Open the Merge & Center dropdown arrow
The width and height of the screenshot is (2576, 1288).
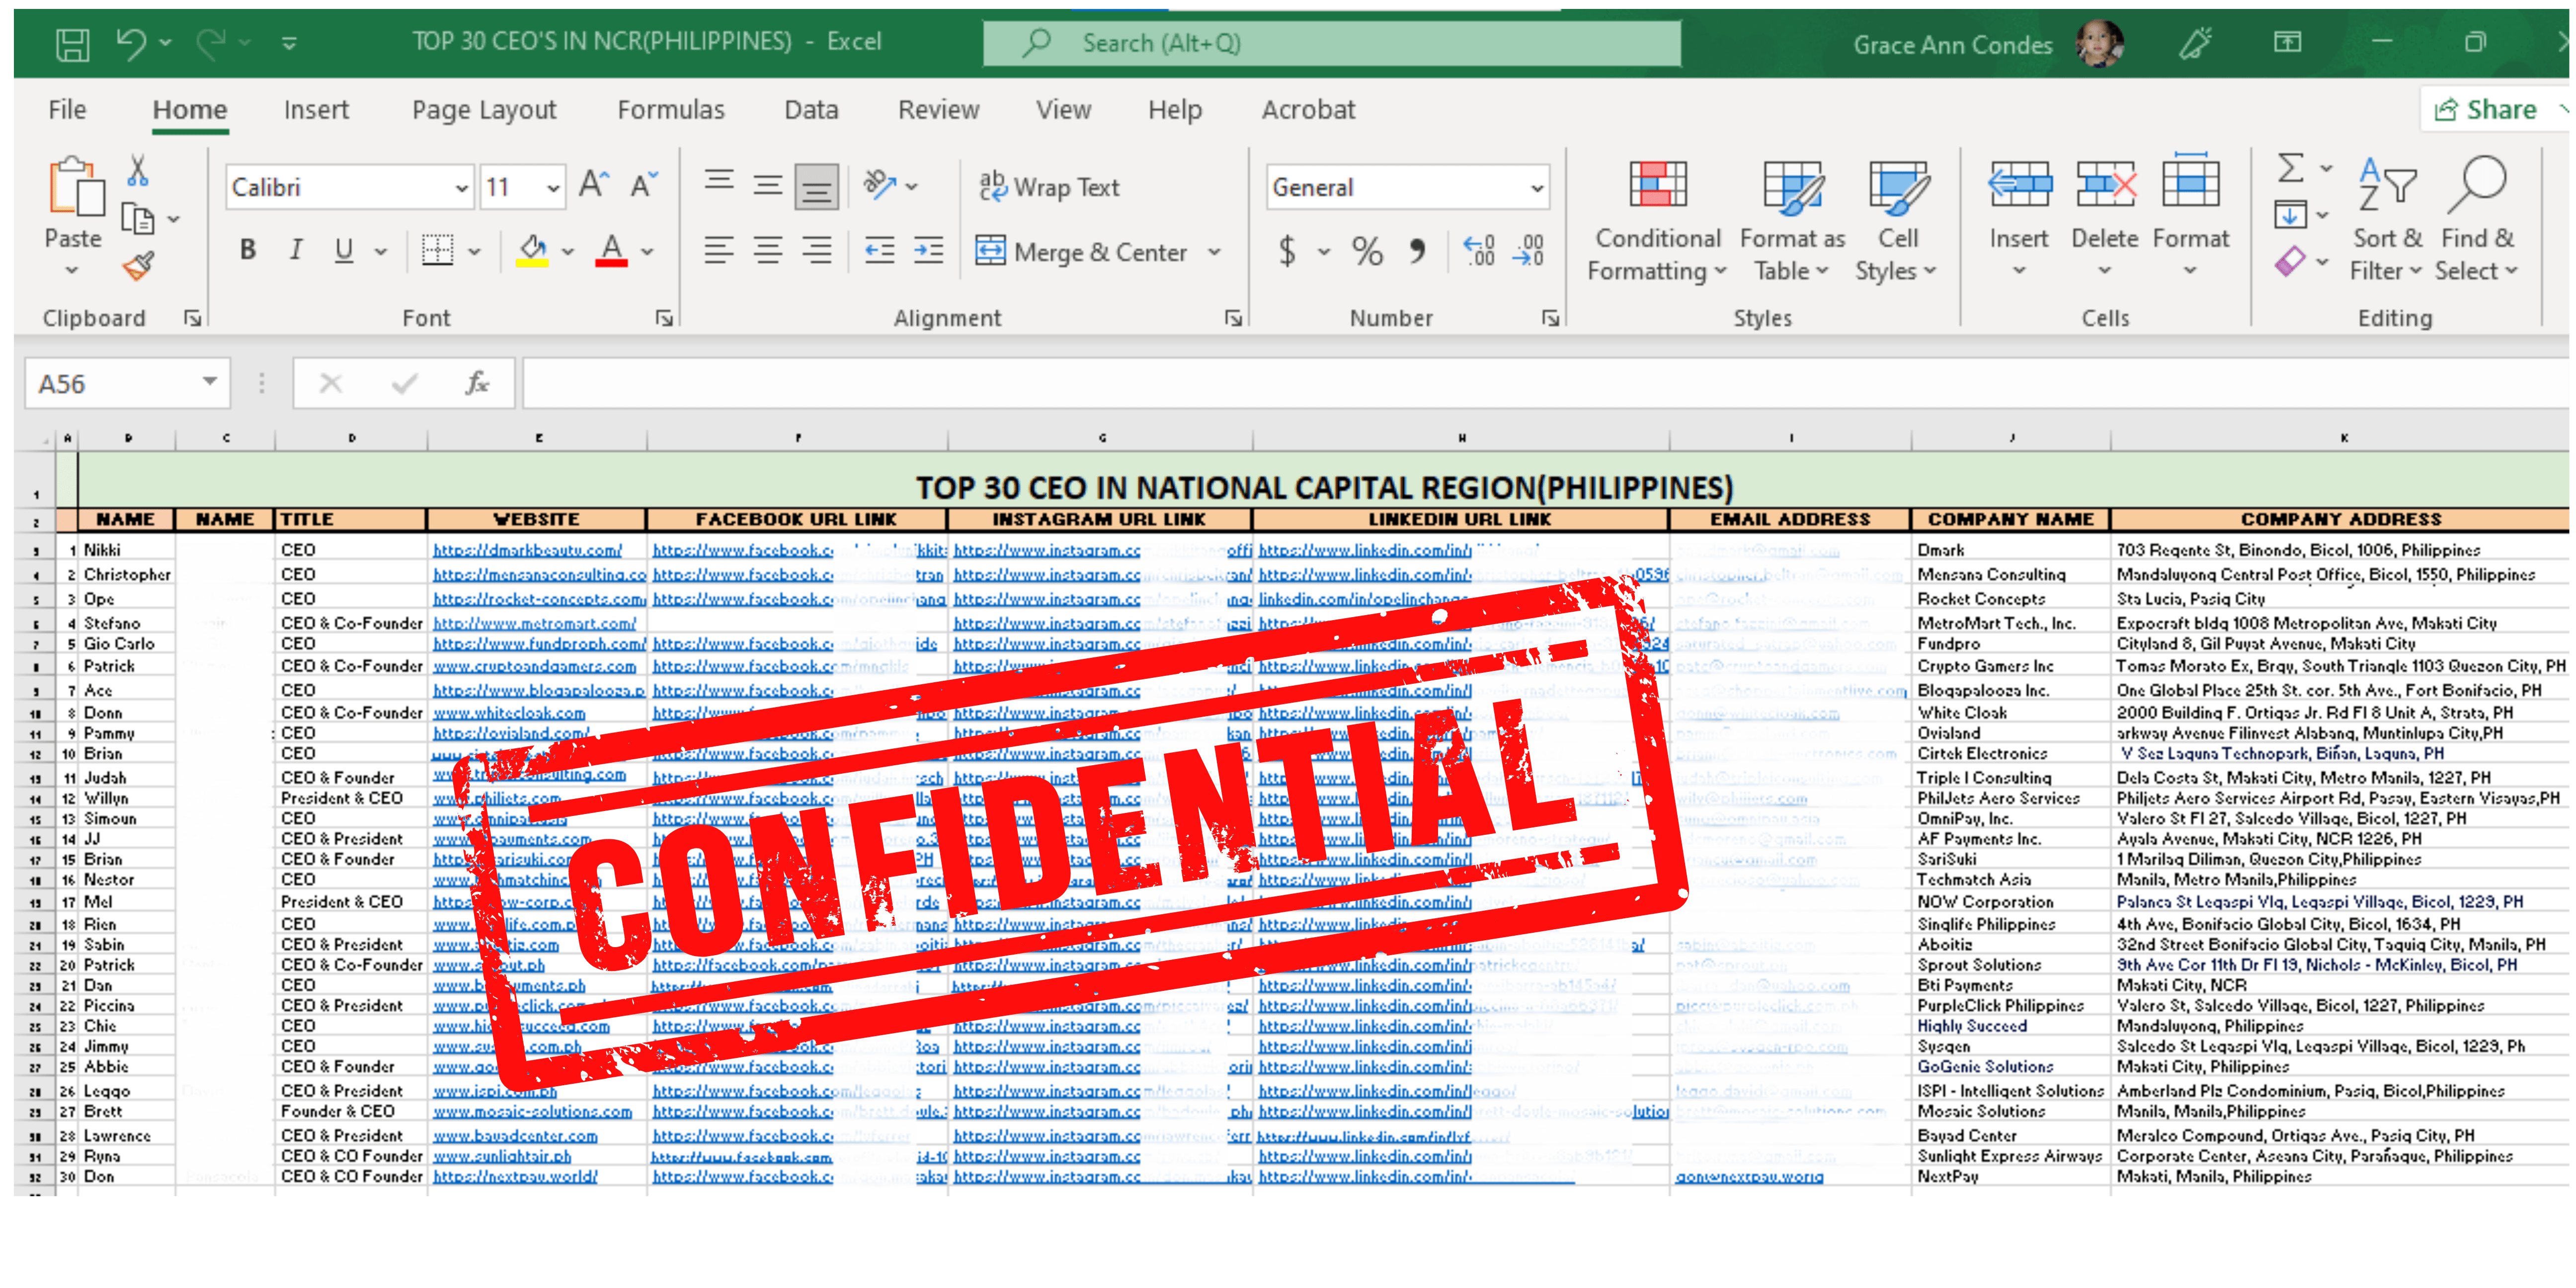point(1214,252)
